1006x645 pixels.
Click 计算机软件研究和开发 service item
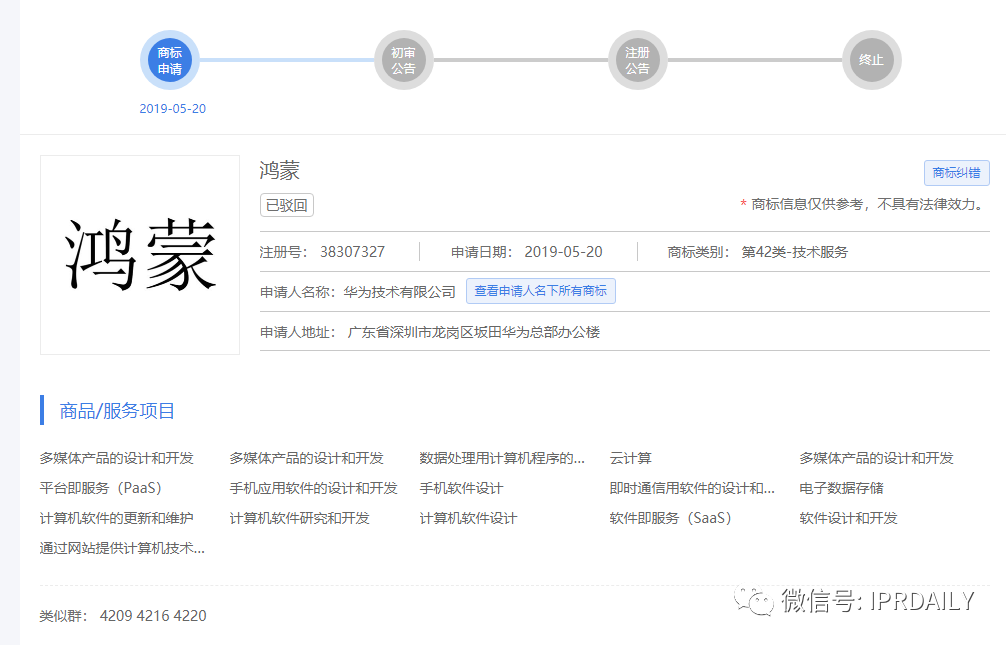click(299, 518)
